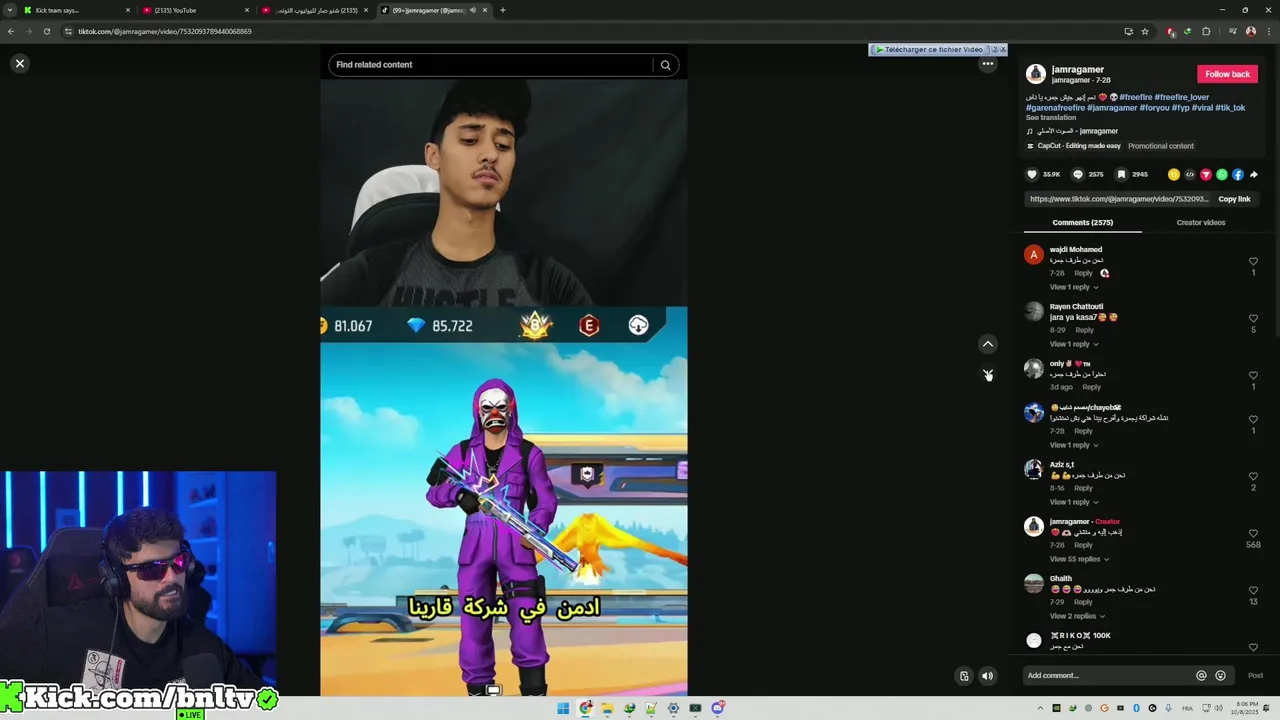Click the address bar URL
This screenshot has height=720, width=1280.
(165, 31)
